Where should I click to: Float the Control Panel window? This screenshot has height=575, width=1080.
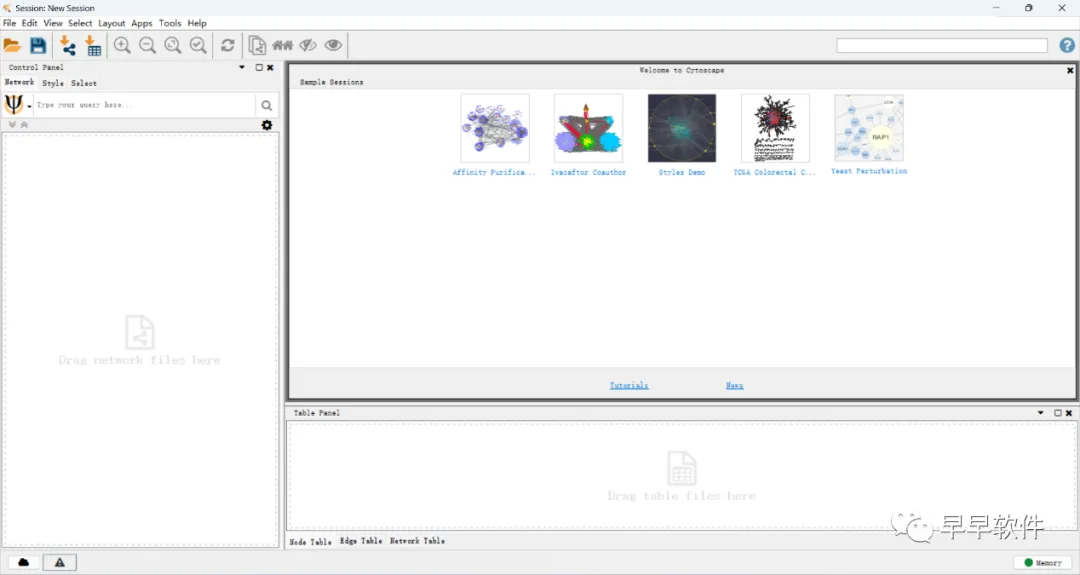click(x=259, y=67)
